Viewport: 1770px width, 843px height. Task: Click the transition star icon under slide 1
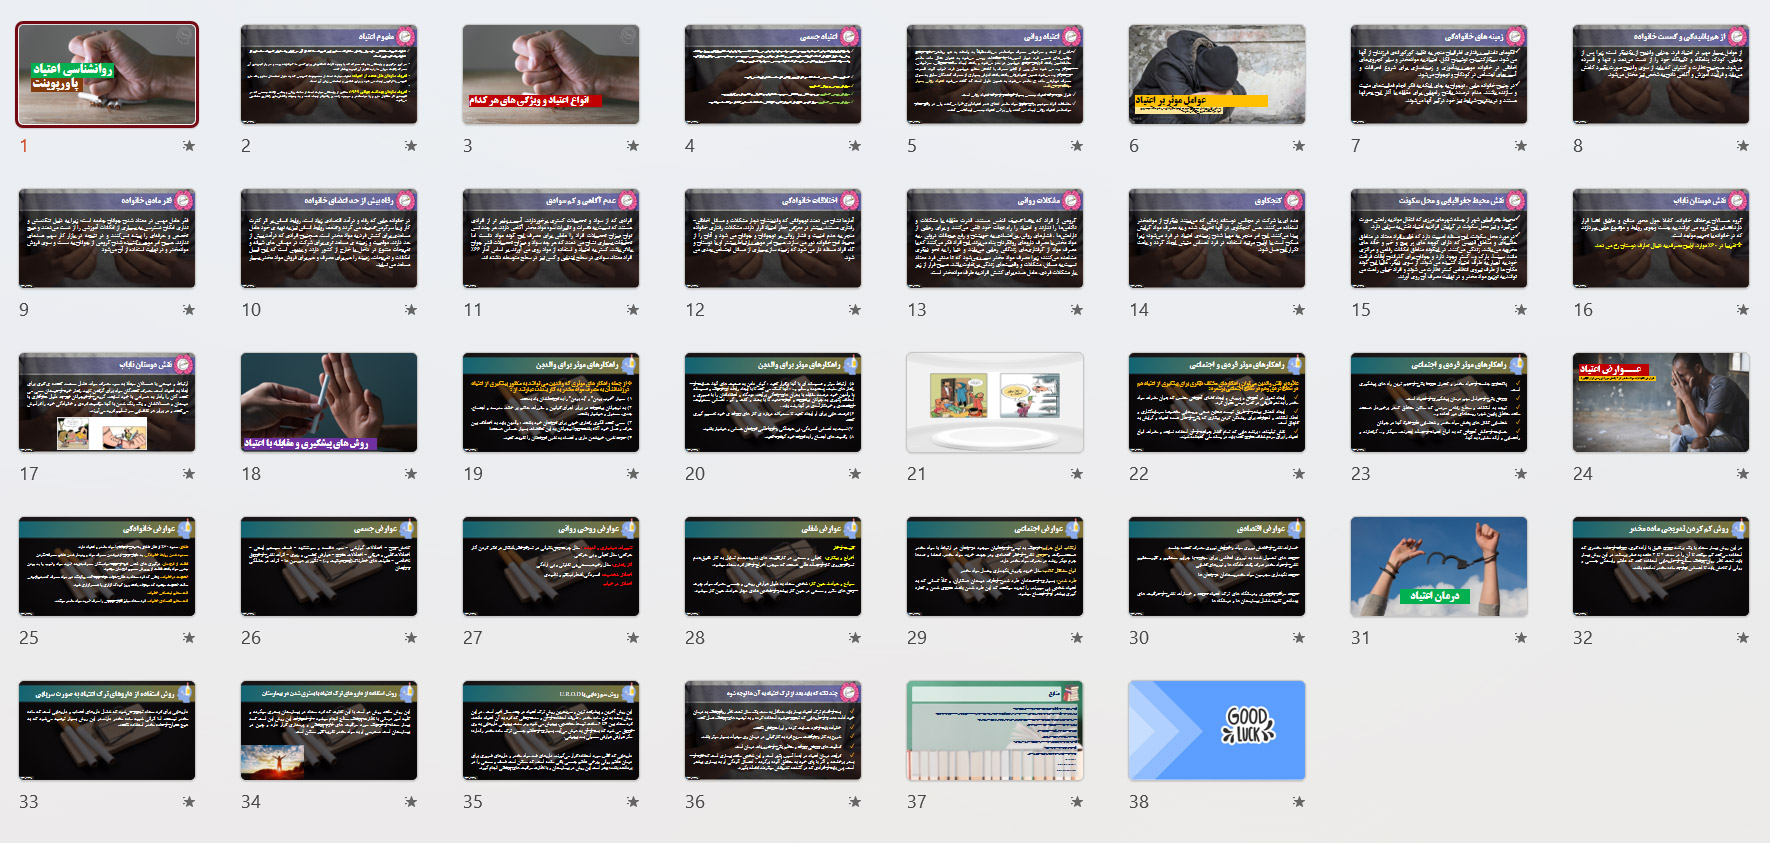tap(189, 146)
